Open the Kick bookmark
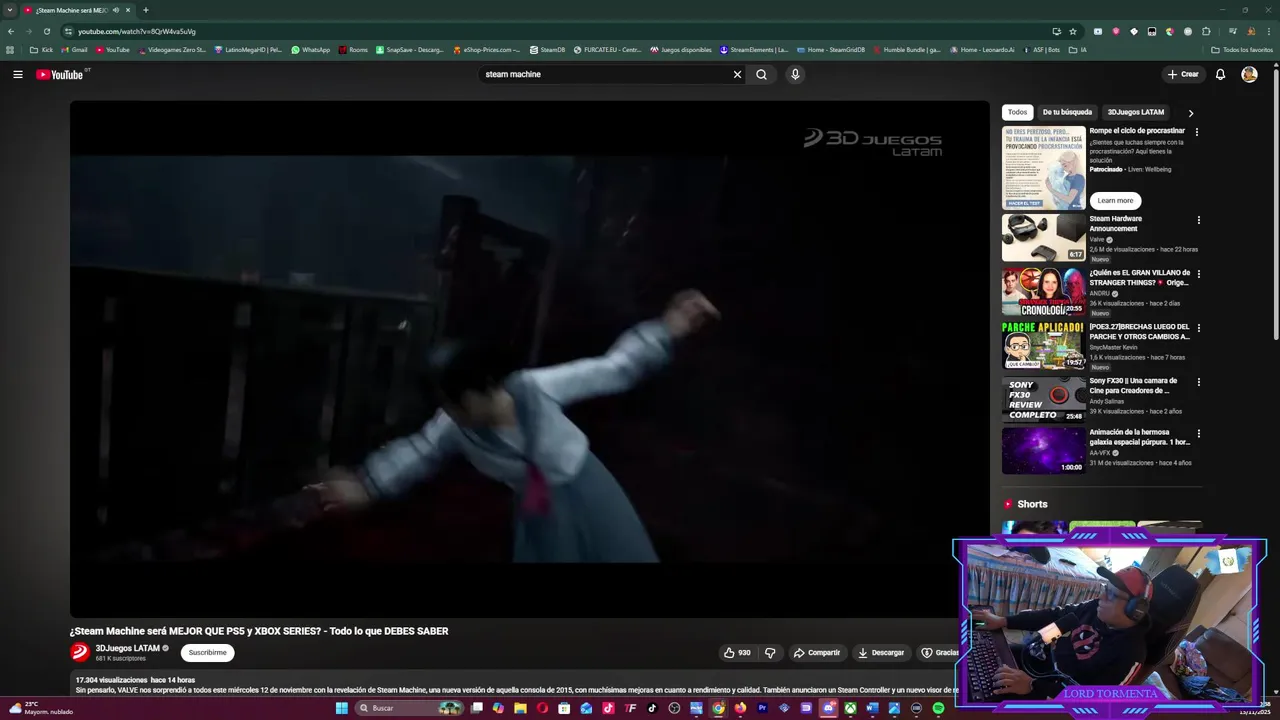The height and width of the screenshot is (720, 1280). click(x=42, y=50)
